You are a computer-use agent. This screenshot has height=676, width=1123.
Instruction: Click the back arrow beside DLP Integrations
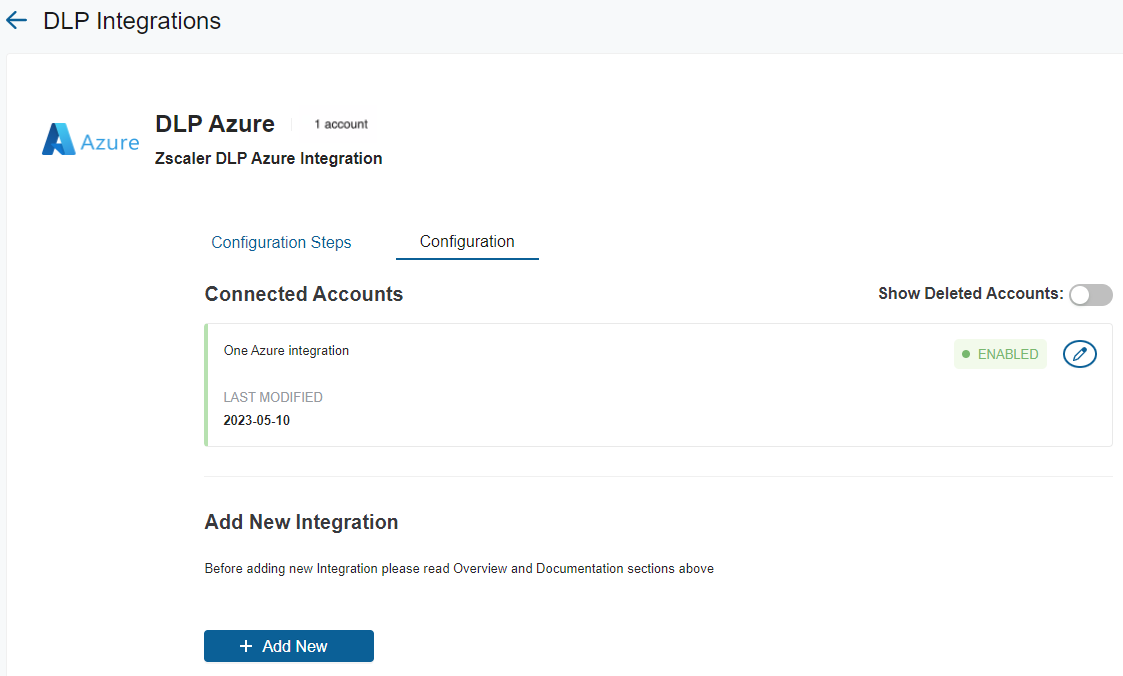(16, 21)
